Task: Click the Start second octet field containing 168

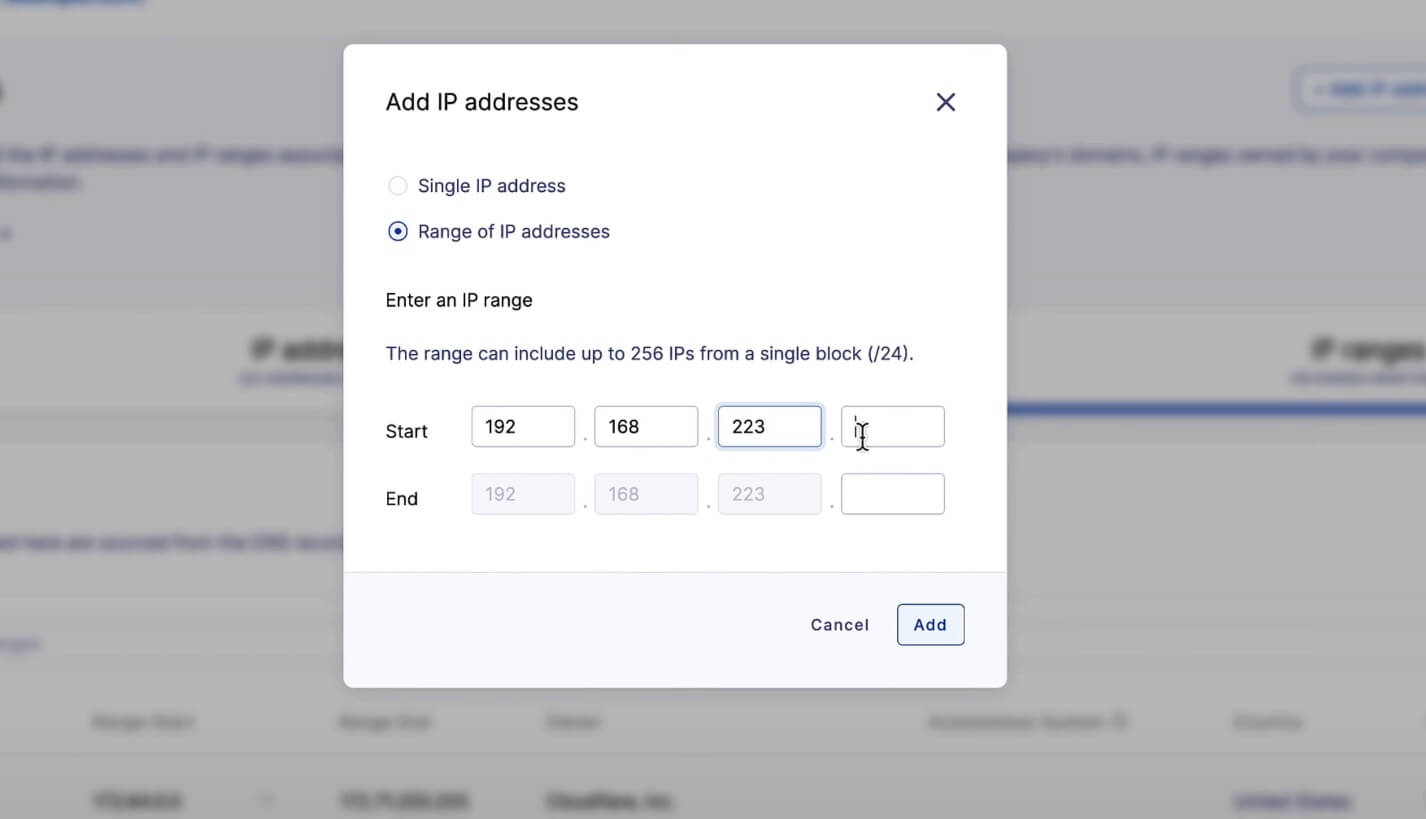Action: [646, 427]
